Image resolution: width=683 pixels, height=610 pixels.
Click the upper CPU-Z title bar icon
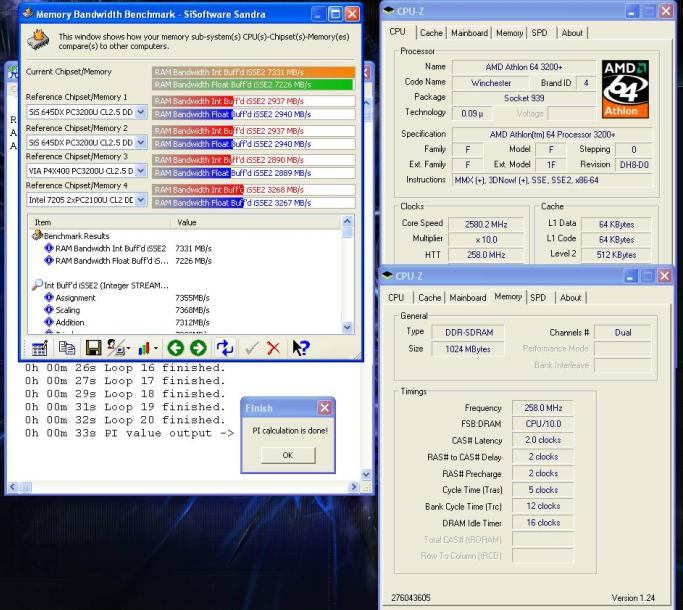click(388, 11)
